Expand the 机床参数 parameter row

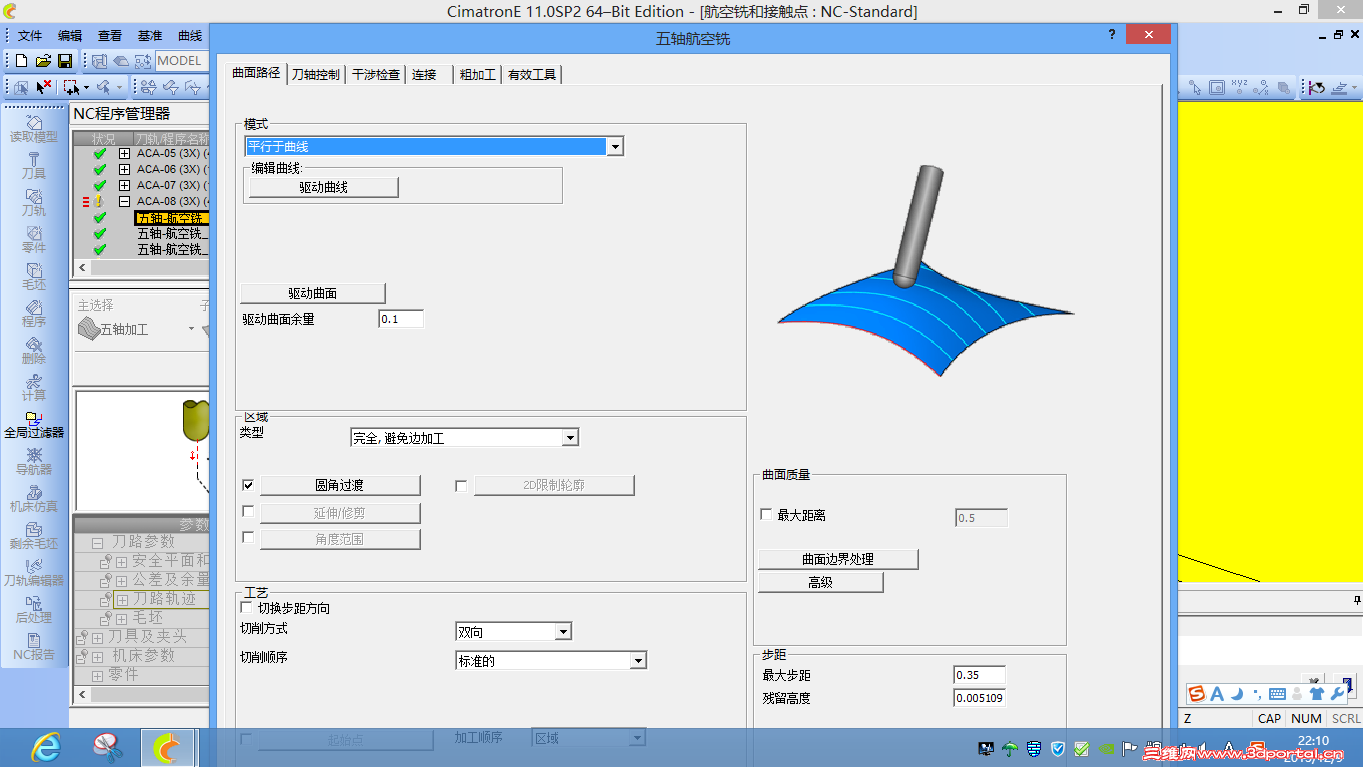tap(98, 657)
